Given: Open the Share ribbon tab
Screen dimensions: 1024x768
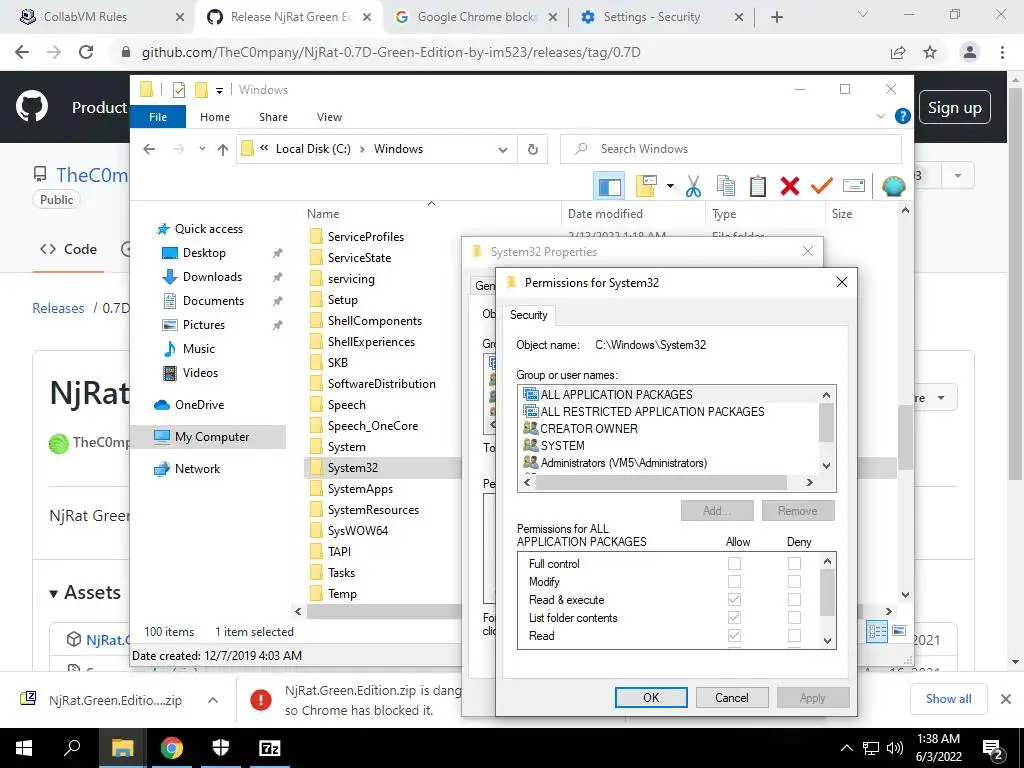Looking at the screenshot, I should (273, 117).
